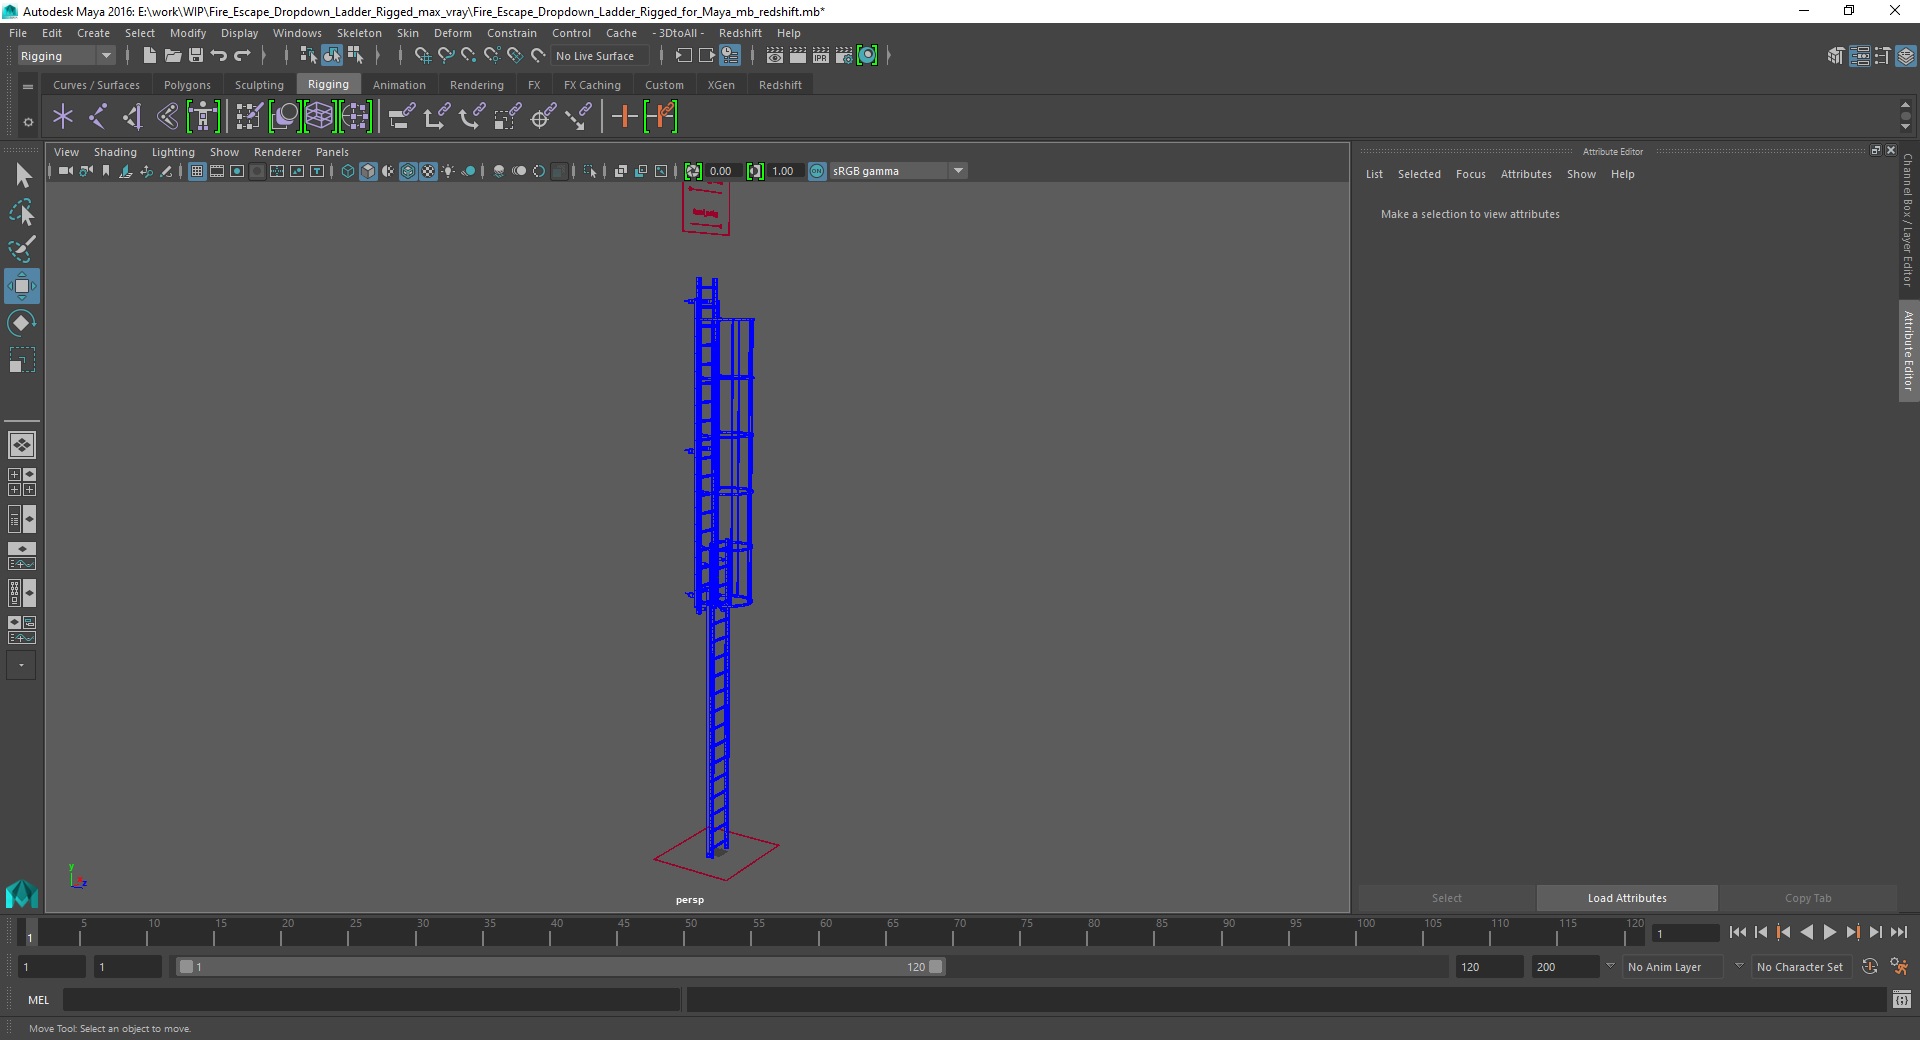
Task: Open the Channel Box / Layer Editor side tab
Action: click(1908, 220)
